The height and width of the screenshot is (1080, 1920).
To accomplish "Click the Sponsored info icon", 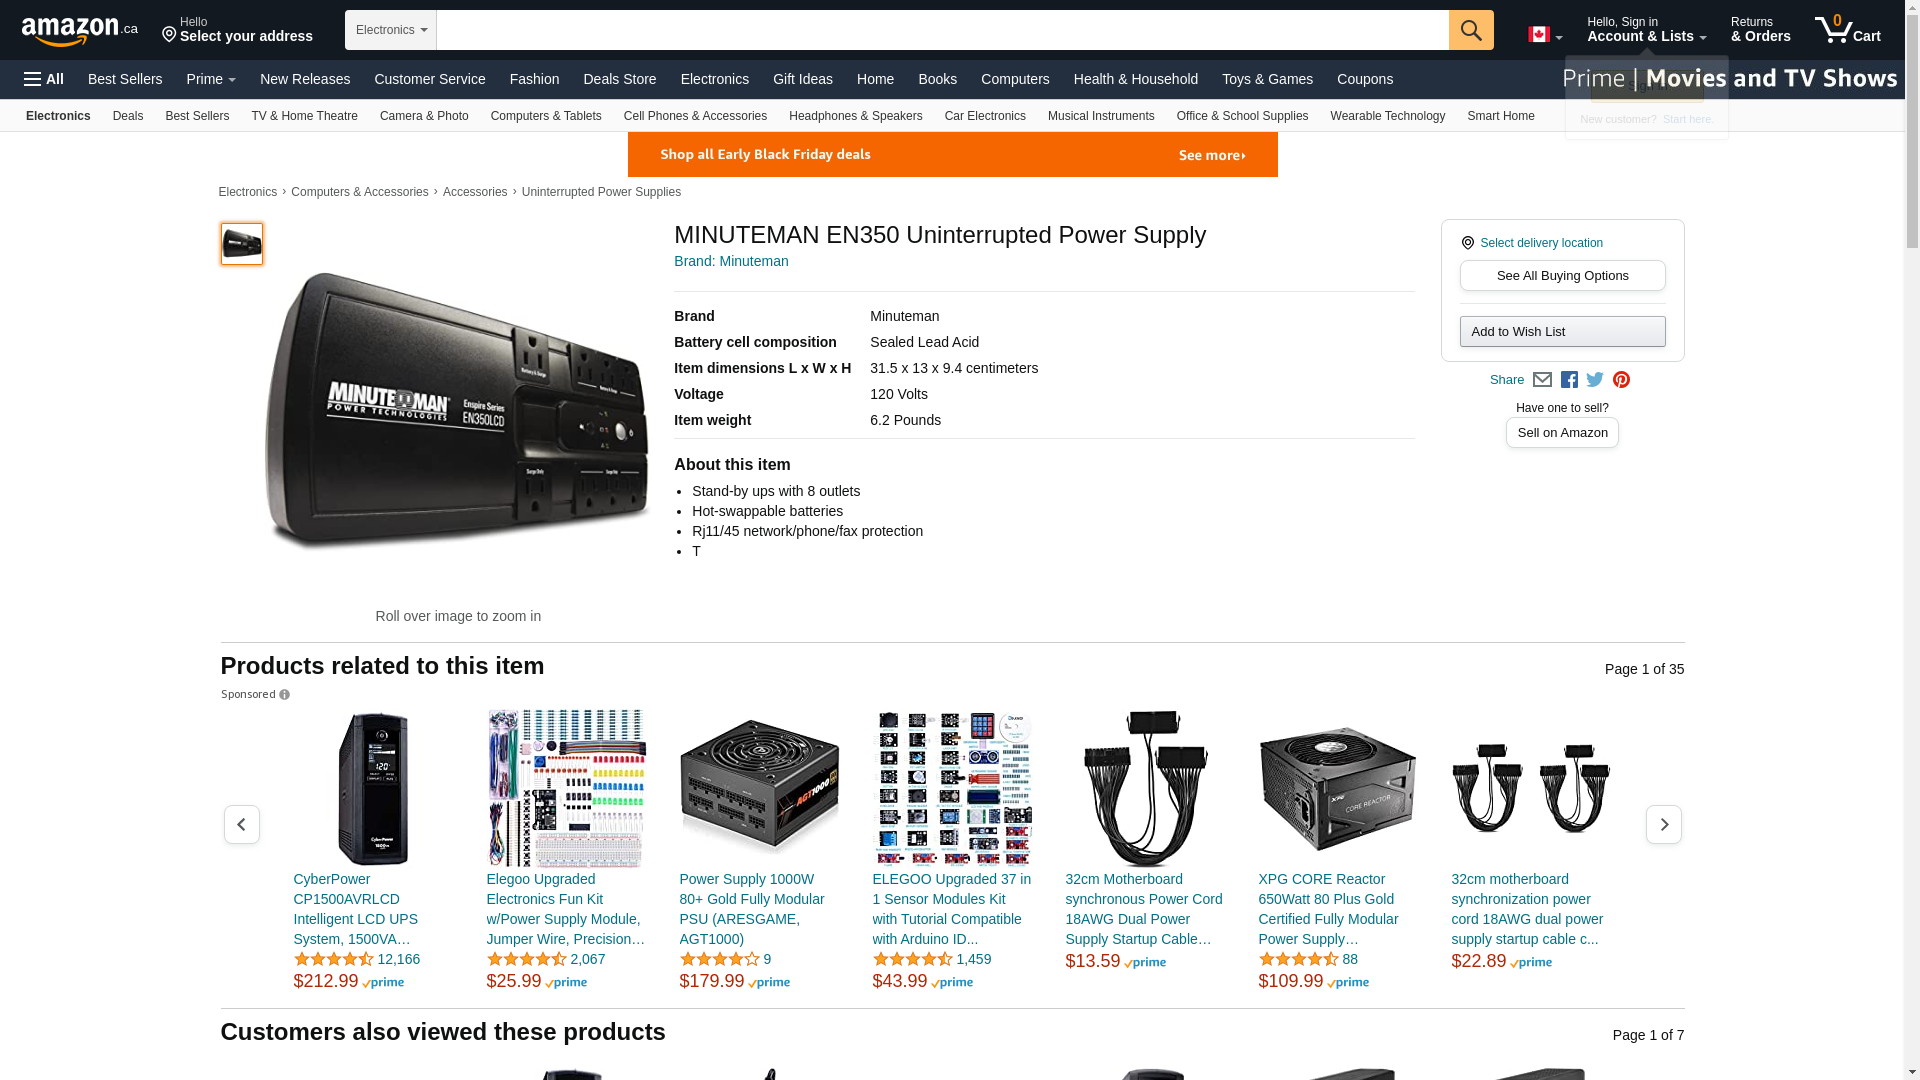I will point(284,695).
